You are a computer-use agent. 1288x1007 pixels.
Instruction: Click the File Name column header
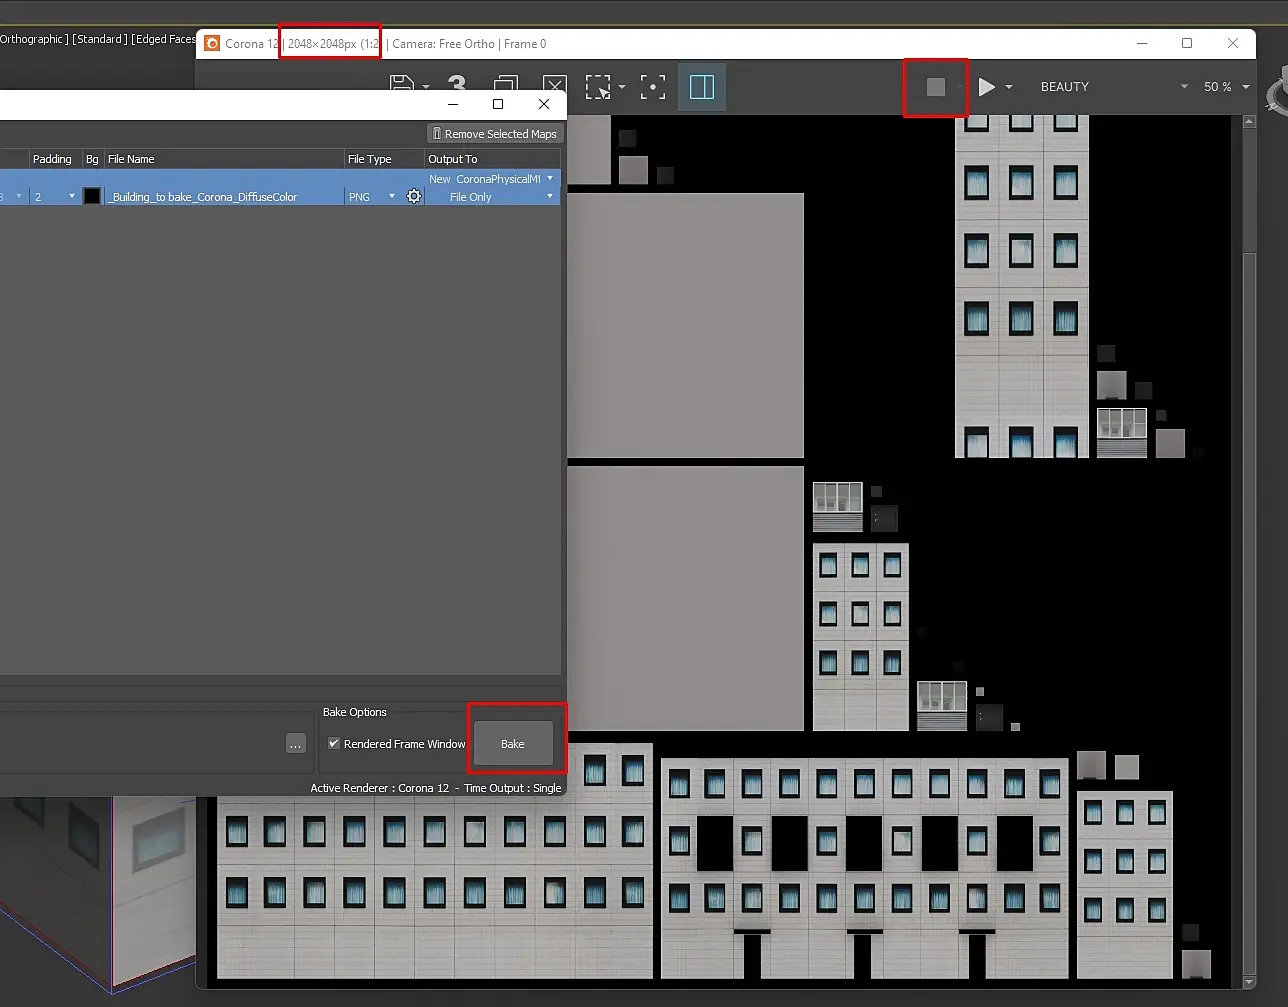click(224, 159)
